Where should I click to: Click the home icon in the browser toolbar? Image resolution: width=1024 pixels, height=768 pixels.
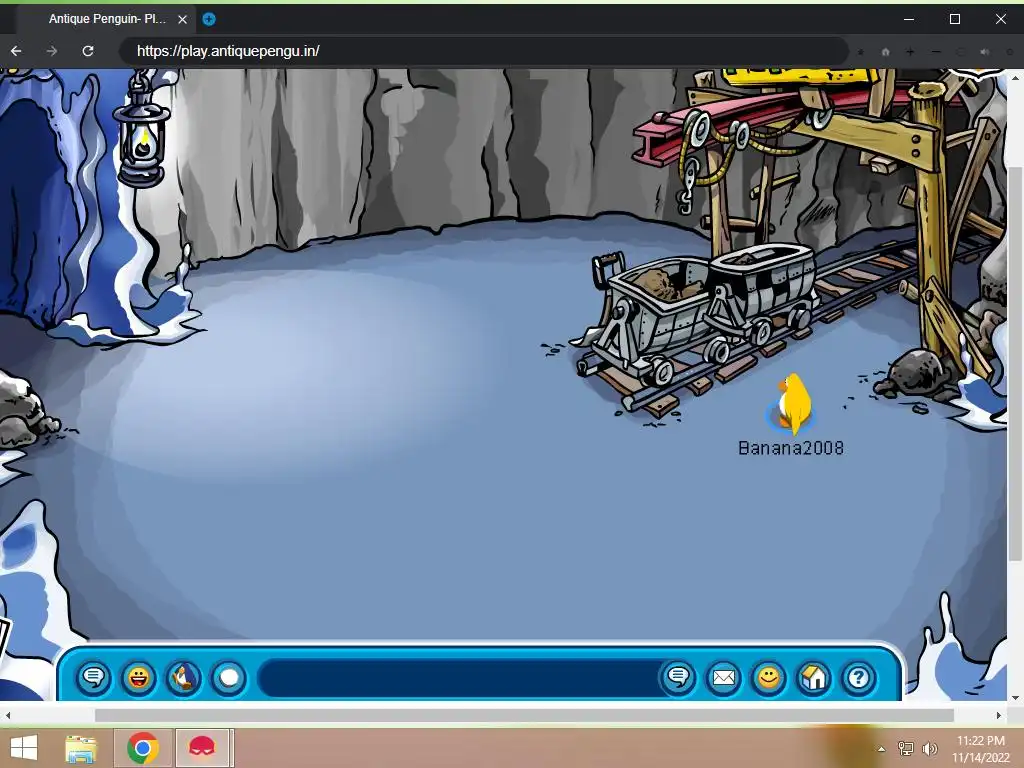(886, 52)
